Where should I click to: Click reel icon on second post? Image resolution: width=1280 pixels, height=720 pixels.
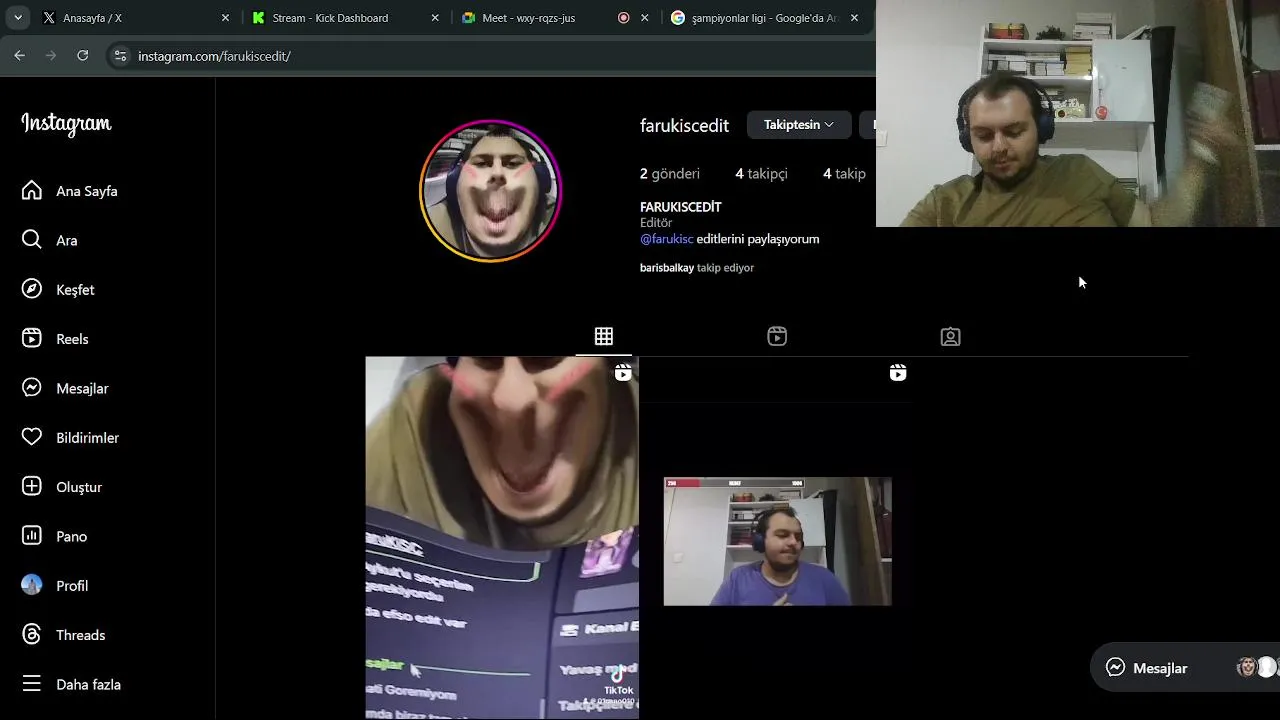pos(898,373)
